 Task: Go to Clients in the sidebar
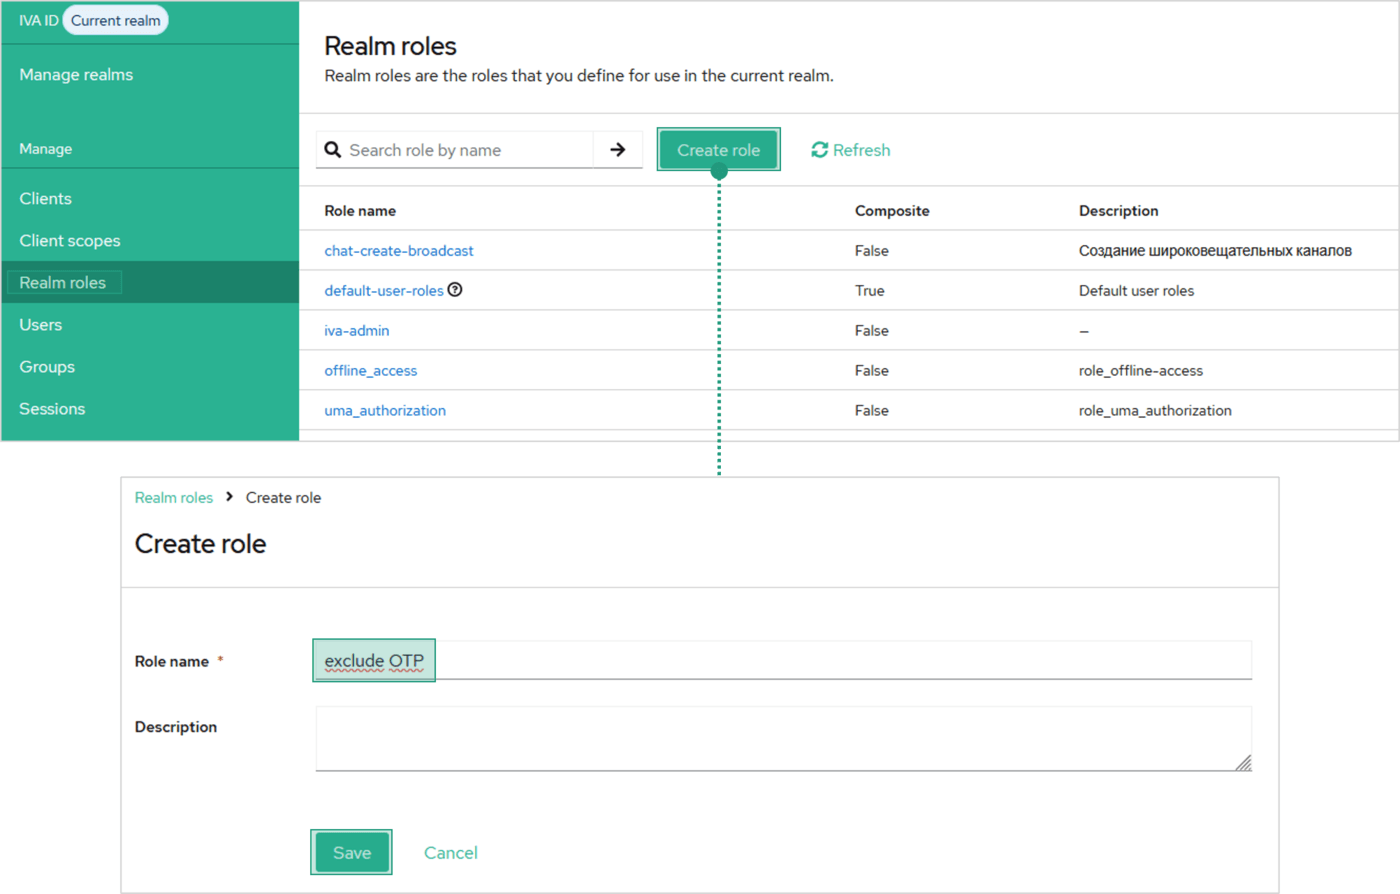tap(46, 199)
